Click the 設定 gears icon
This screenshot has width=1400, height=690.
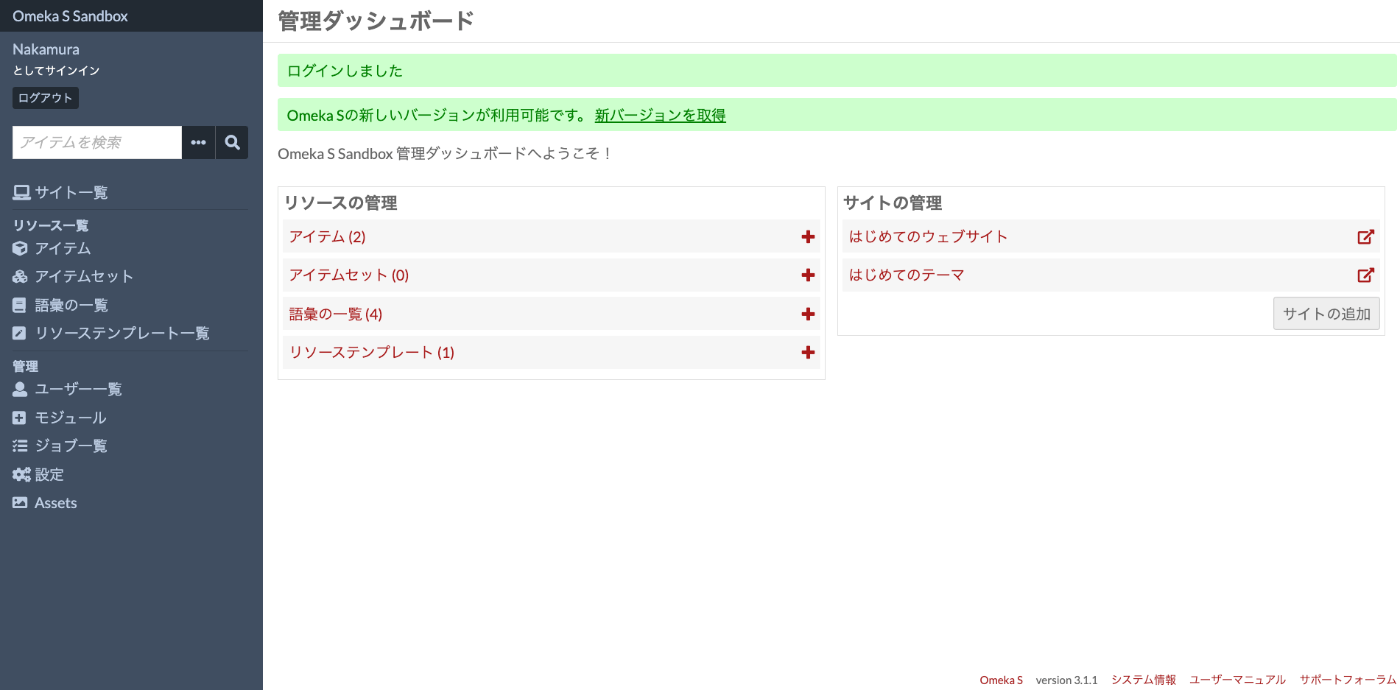pos(21,474)
